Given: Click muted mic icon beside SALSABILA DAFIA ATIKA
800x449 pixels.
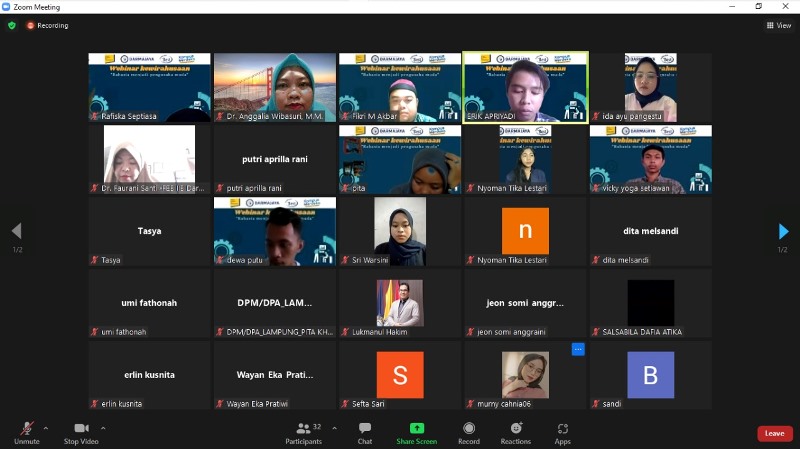Looking at the screenshot, I should (x=595, y=332).
